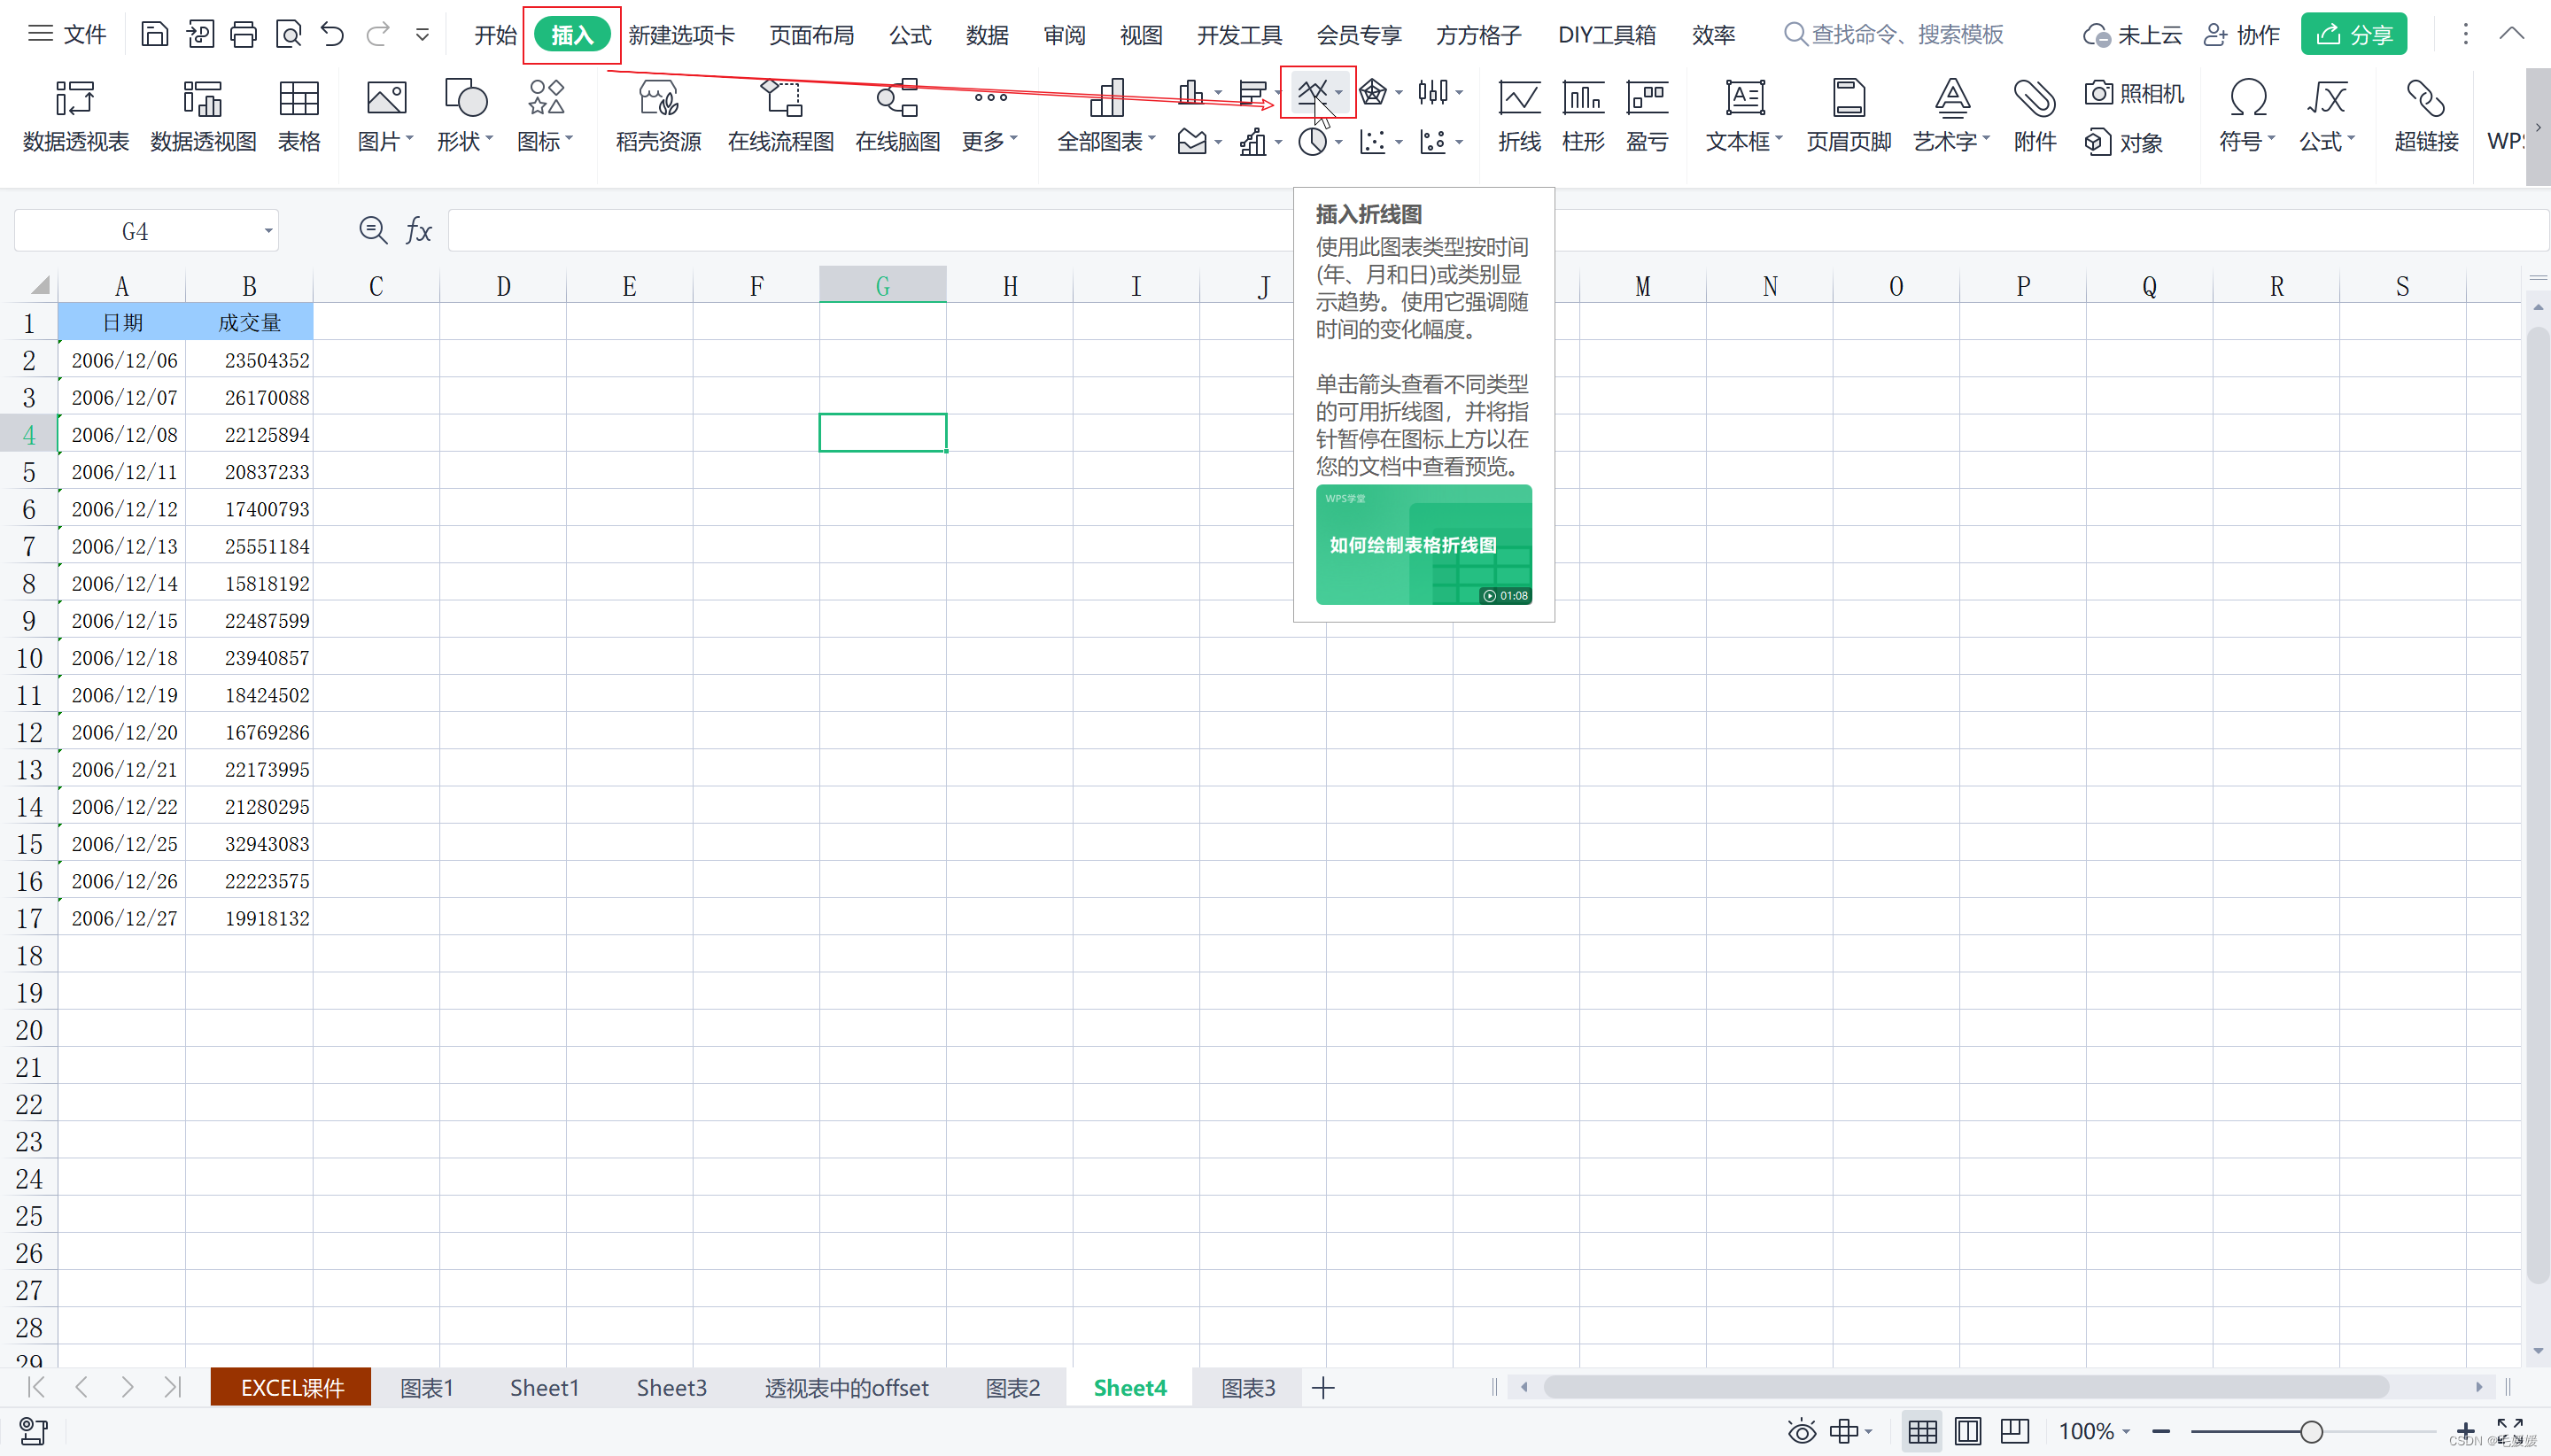The width and height of the screenshot is (2551, 1456).
Task: Insert a Hyperlink (超链接)
Action: point(2426,116)
